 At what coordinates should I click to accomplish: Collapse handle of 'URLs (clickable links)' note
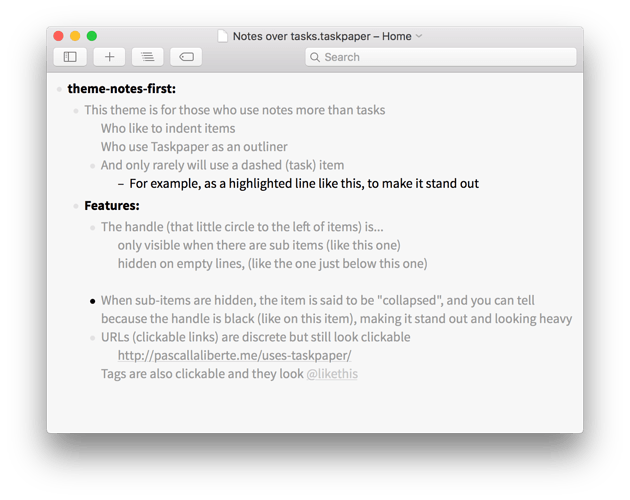[92, 338]
